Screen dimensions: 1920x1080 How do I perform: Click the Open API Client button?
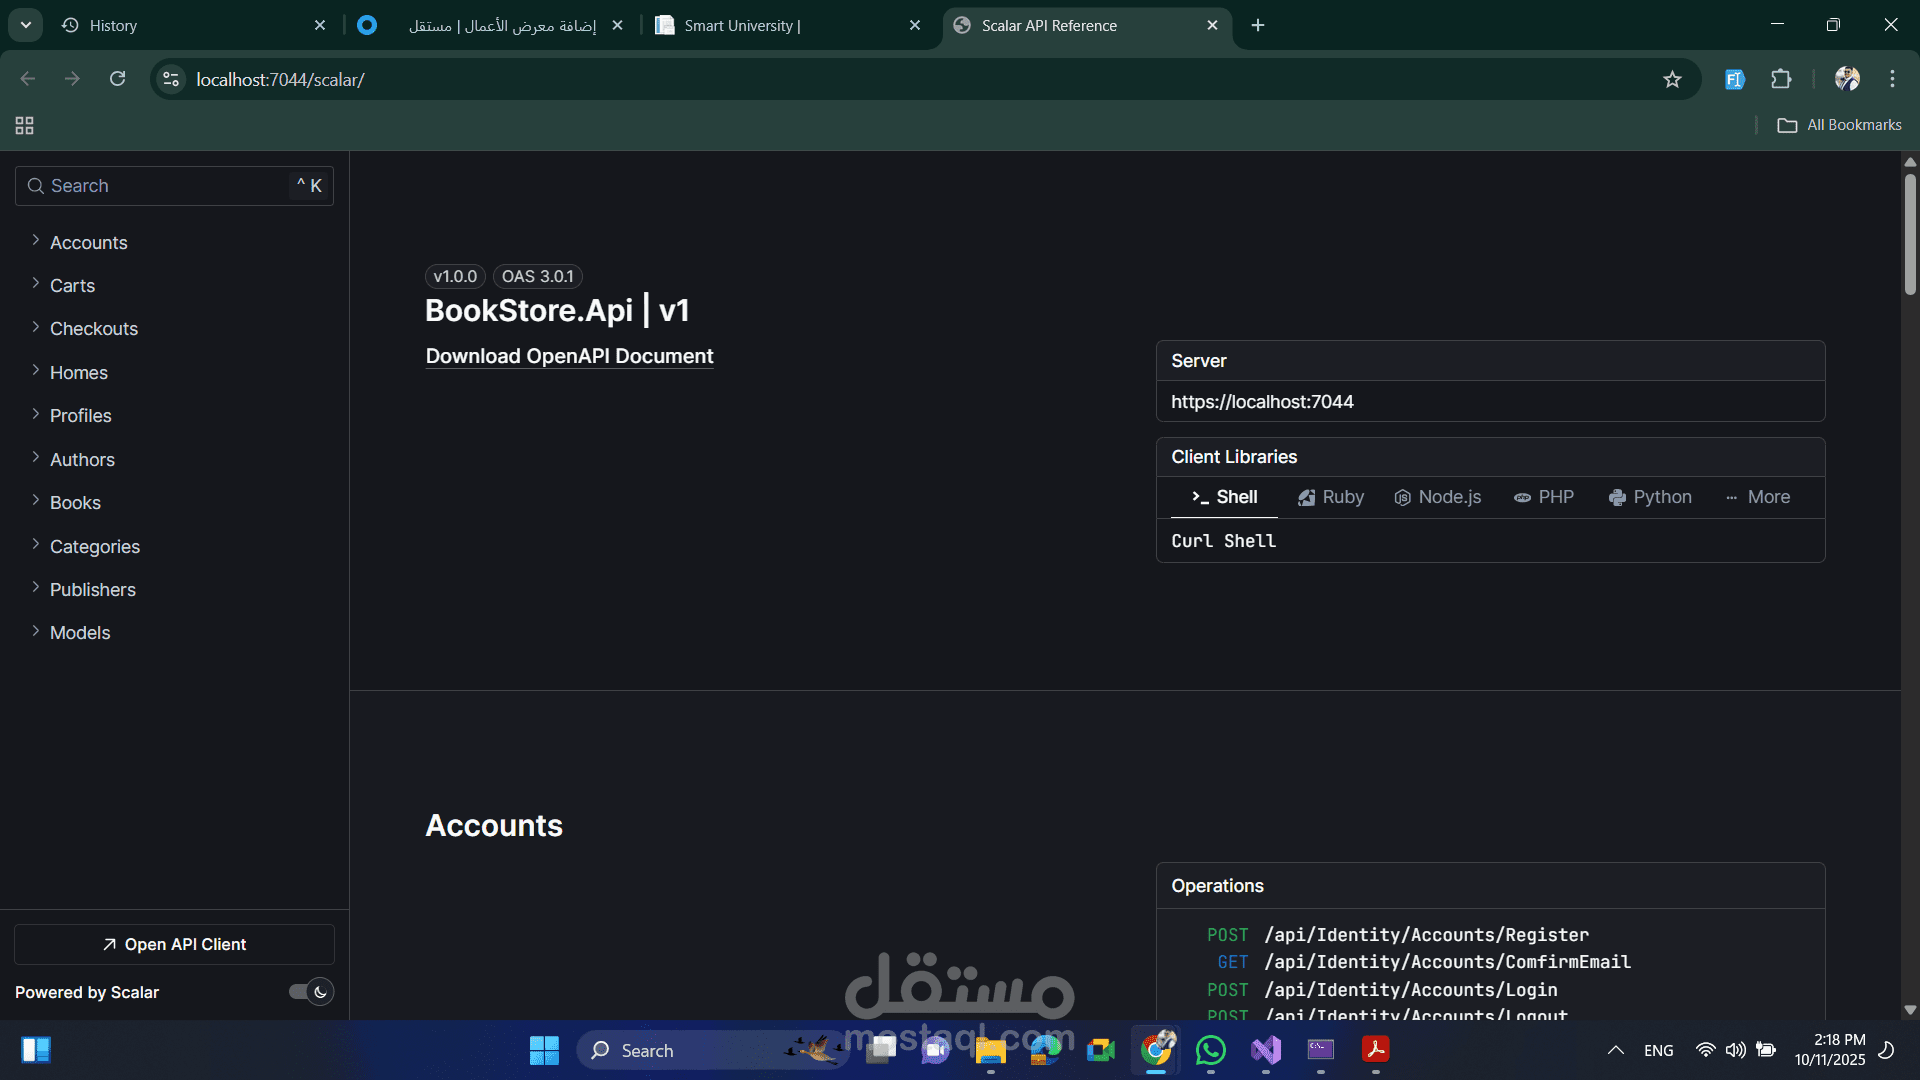(x=174, y=945)
